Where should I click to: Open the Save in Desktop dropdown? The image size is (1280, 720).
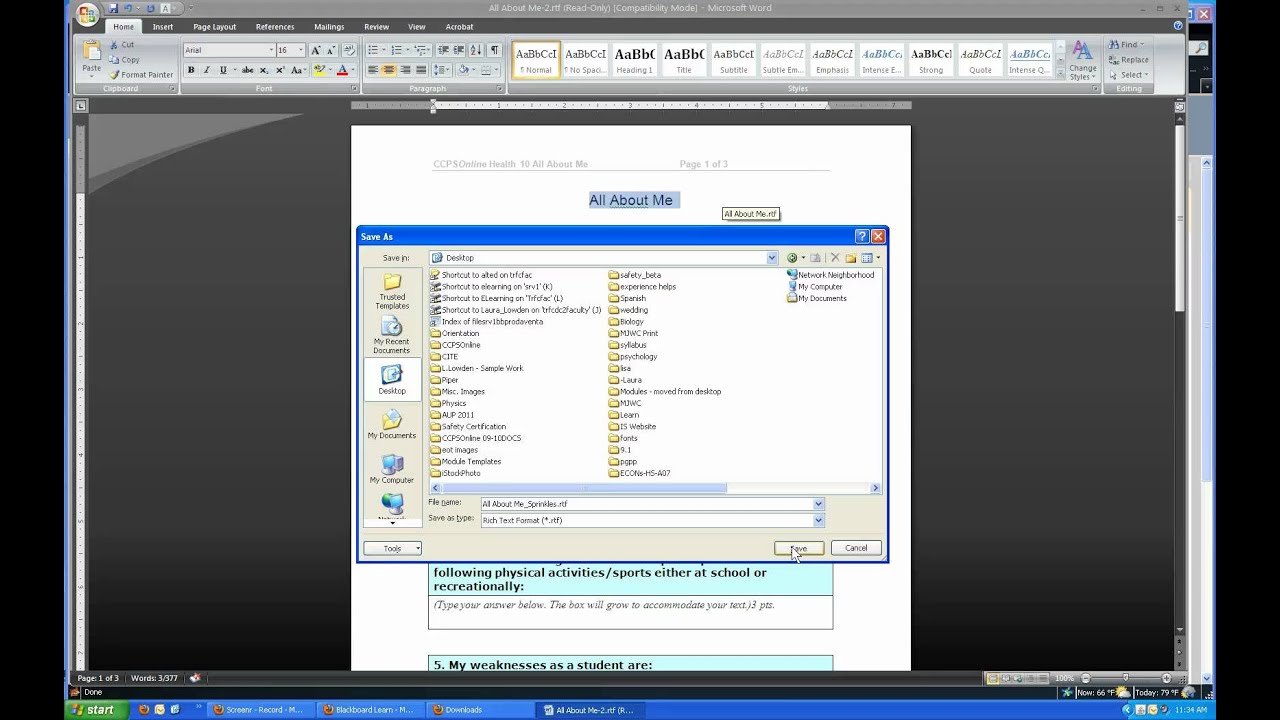point(771,258)
